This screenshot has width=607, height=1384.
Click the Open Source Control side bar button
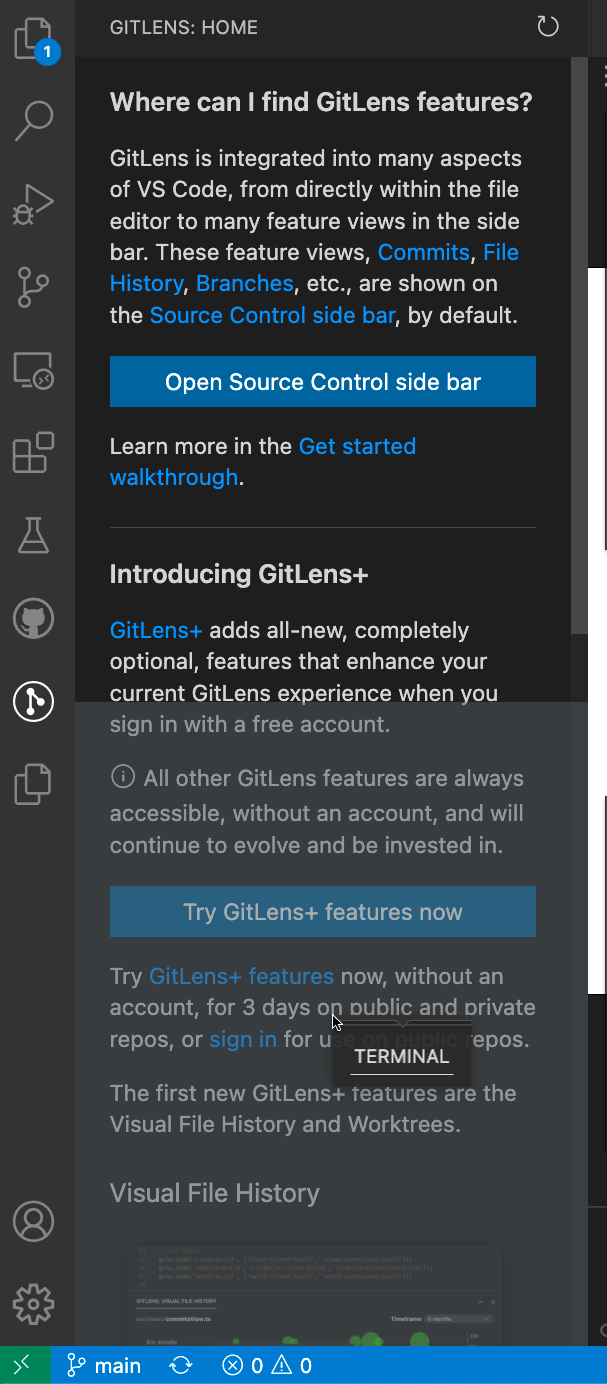pyautogui.click(x=322, y=381)
